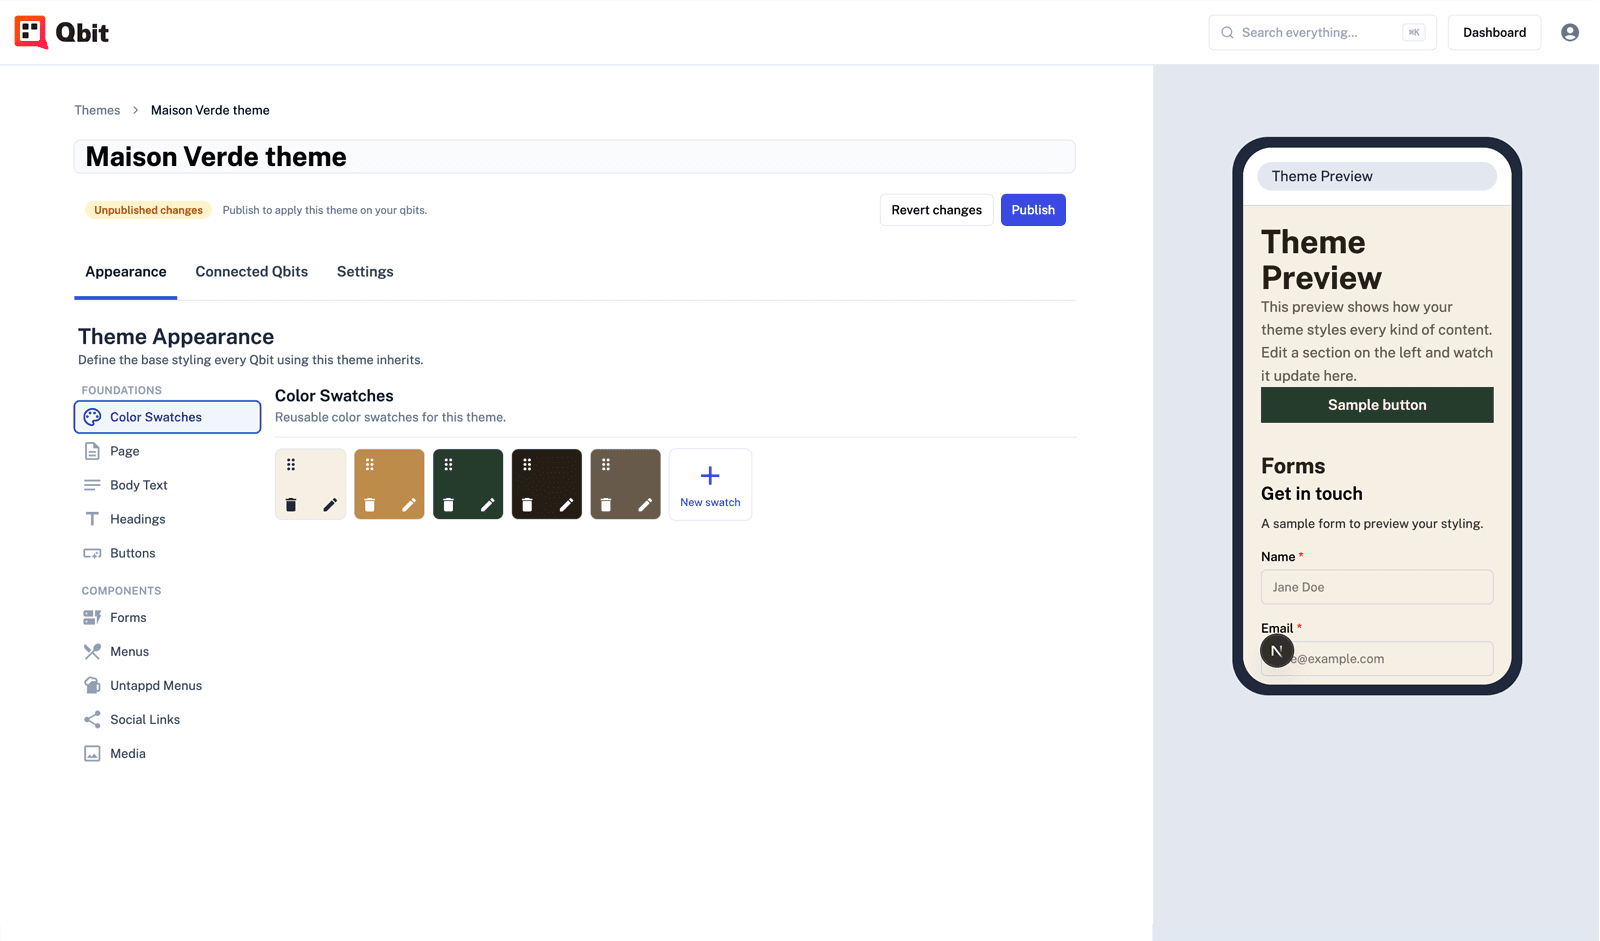The image size is (1600, 941).
Task: Delete the cream color swatch
Action: click(x=291, y=505)
